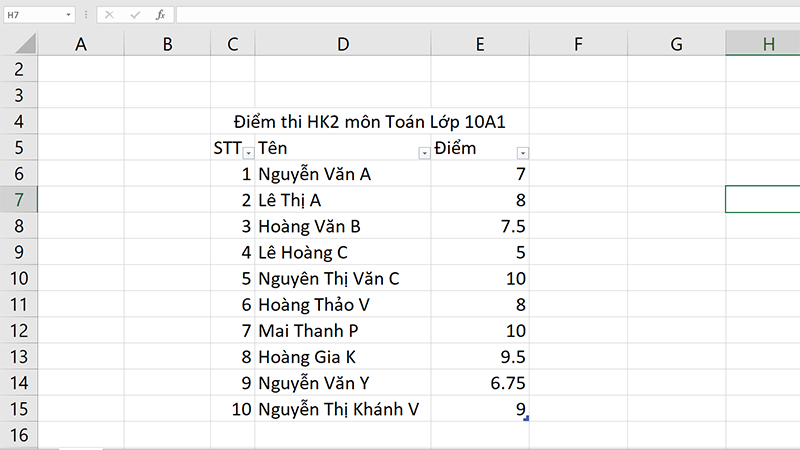Viewport: 800px width, 450px height.
Task: Click the Insert Function fx icon
Action: tap(158, 15)
